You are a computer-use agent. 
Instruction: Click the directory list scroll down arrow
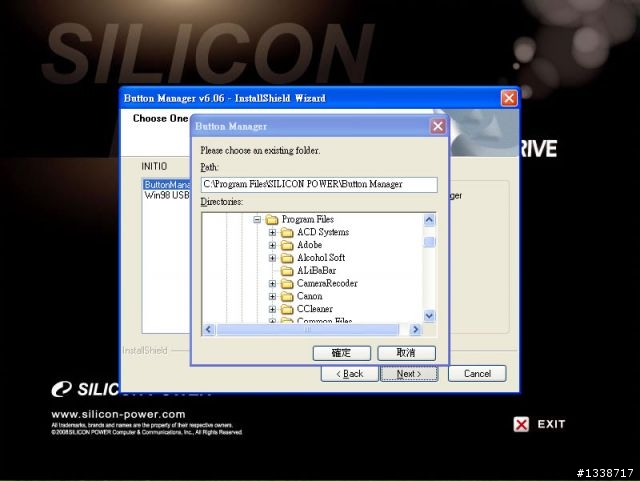(x=429, y=315)
